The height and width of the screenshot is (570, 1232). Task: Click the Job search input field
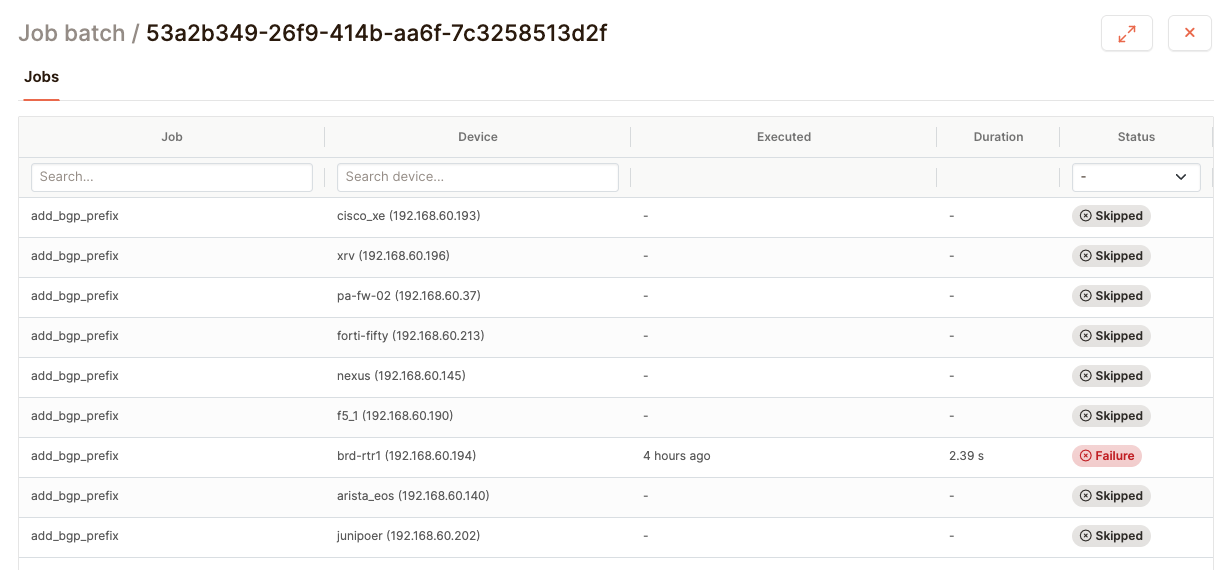click(172, 177)
